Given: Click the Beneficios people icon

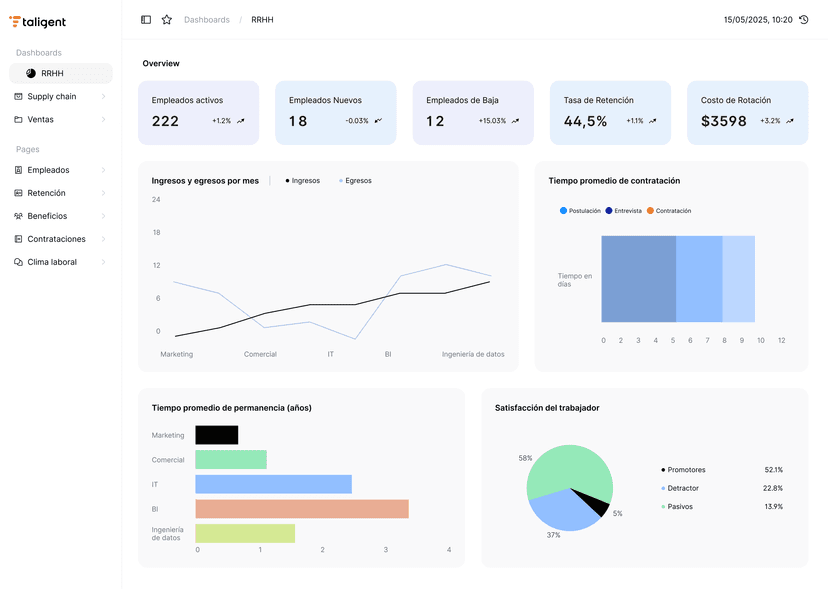Looking at the screenshot, I should click(21, 215).
